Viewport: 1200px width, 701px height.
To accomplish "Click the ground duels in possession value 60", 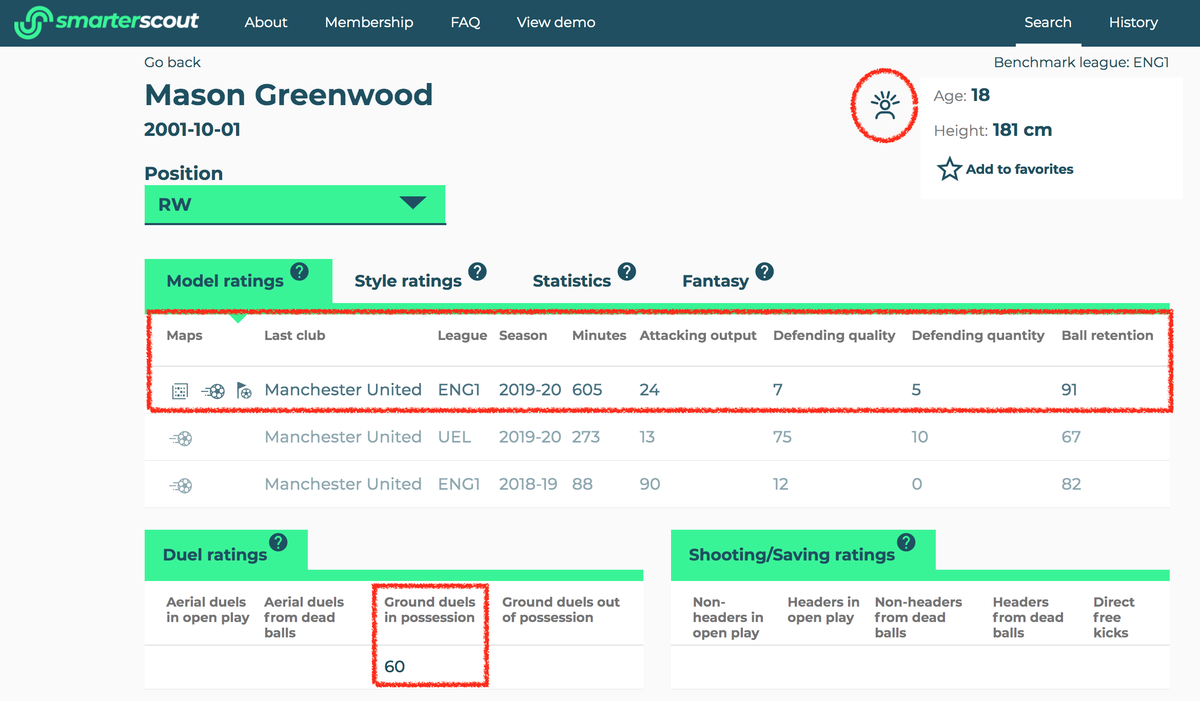I will click(x=394, y=666).
